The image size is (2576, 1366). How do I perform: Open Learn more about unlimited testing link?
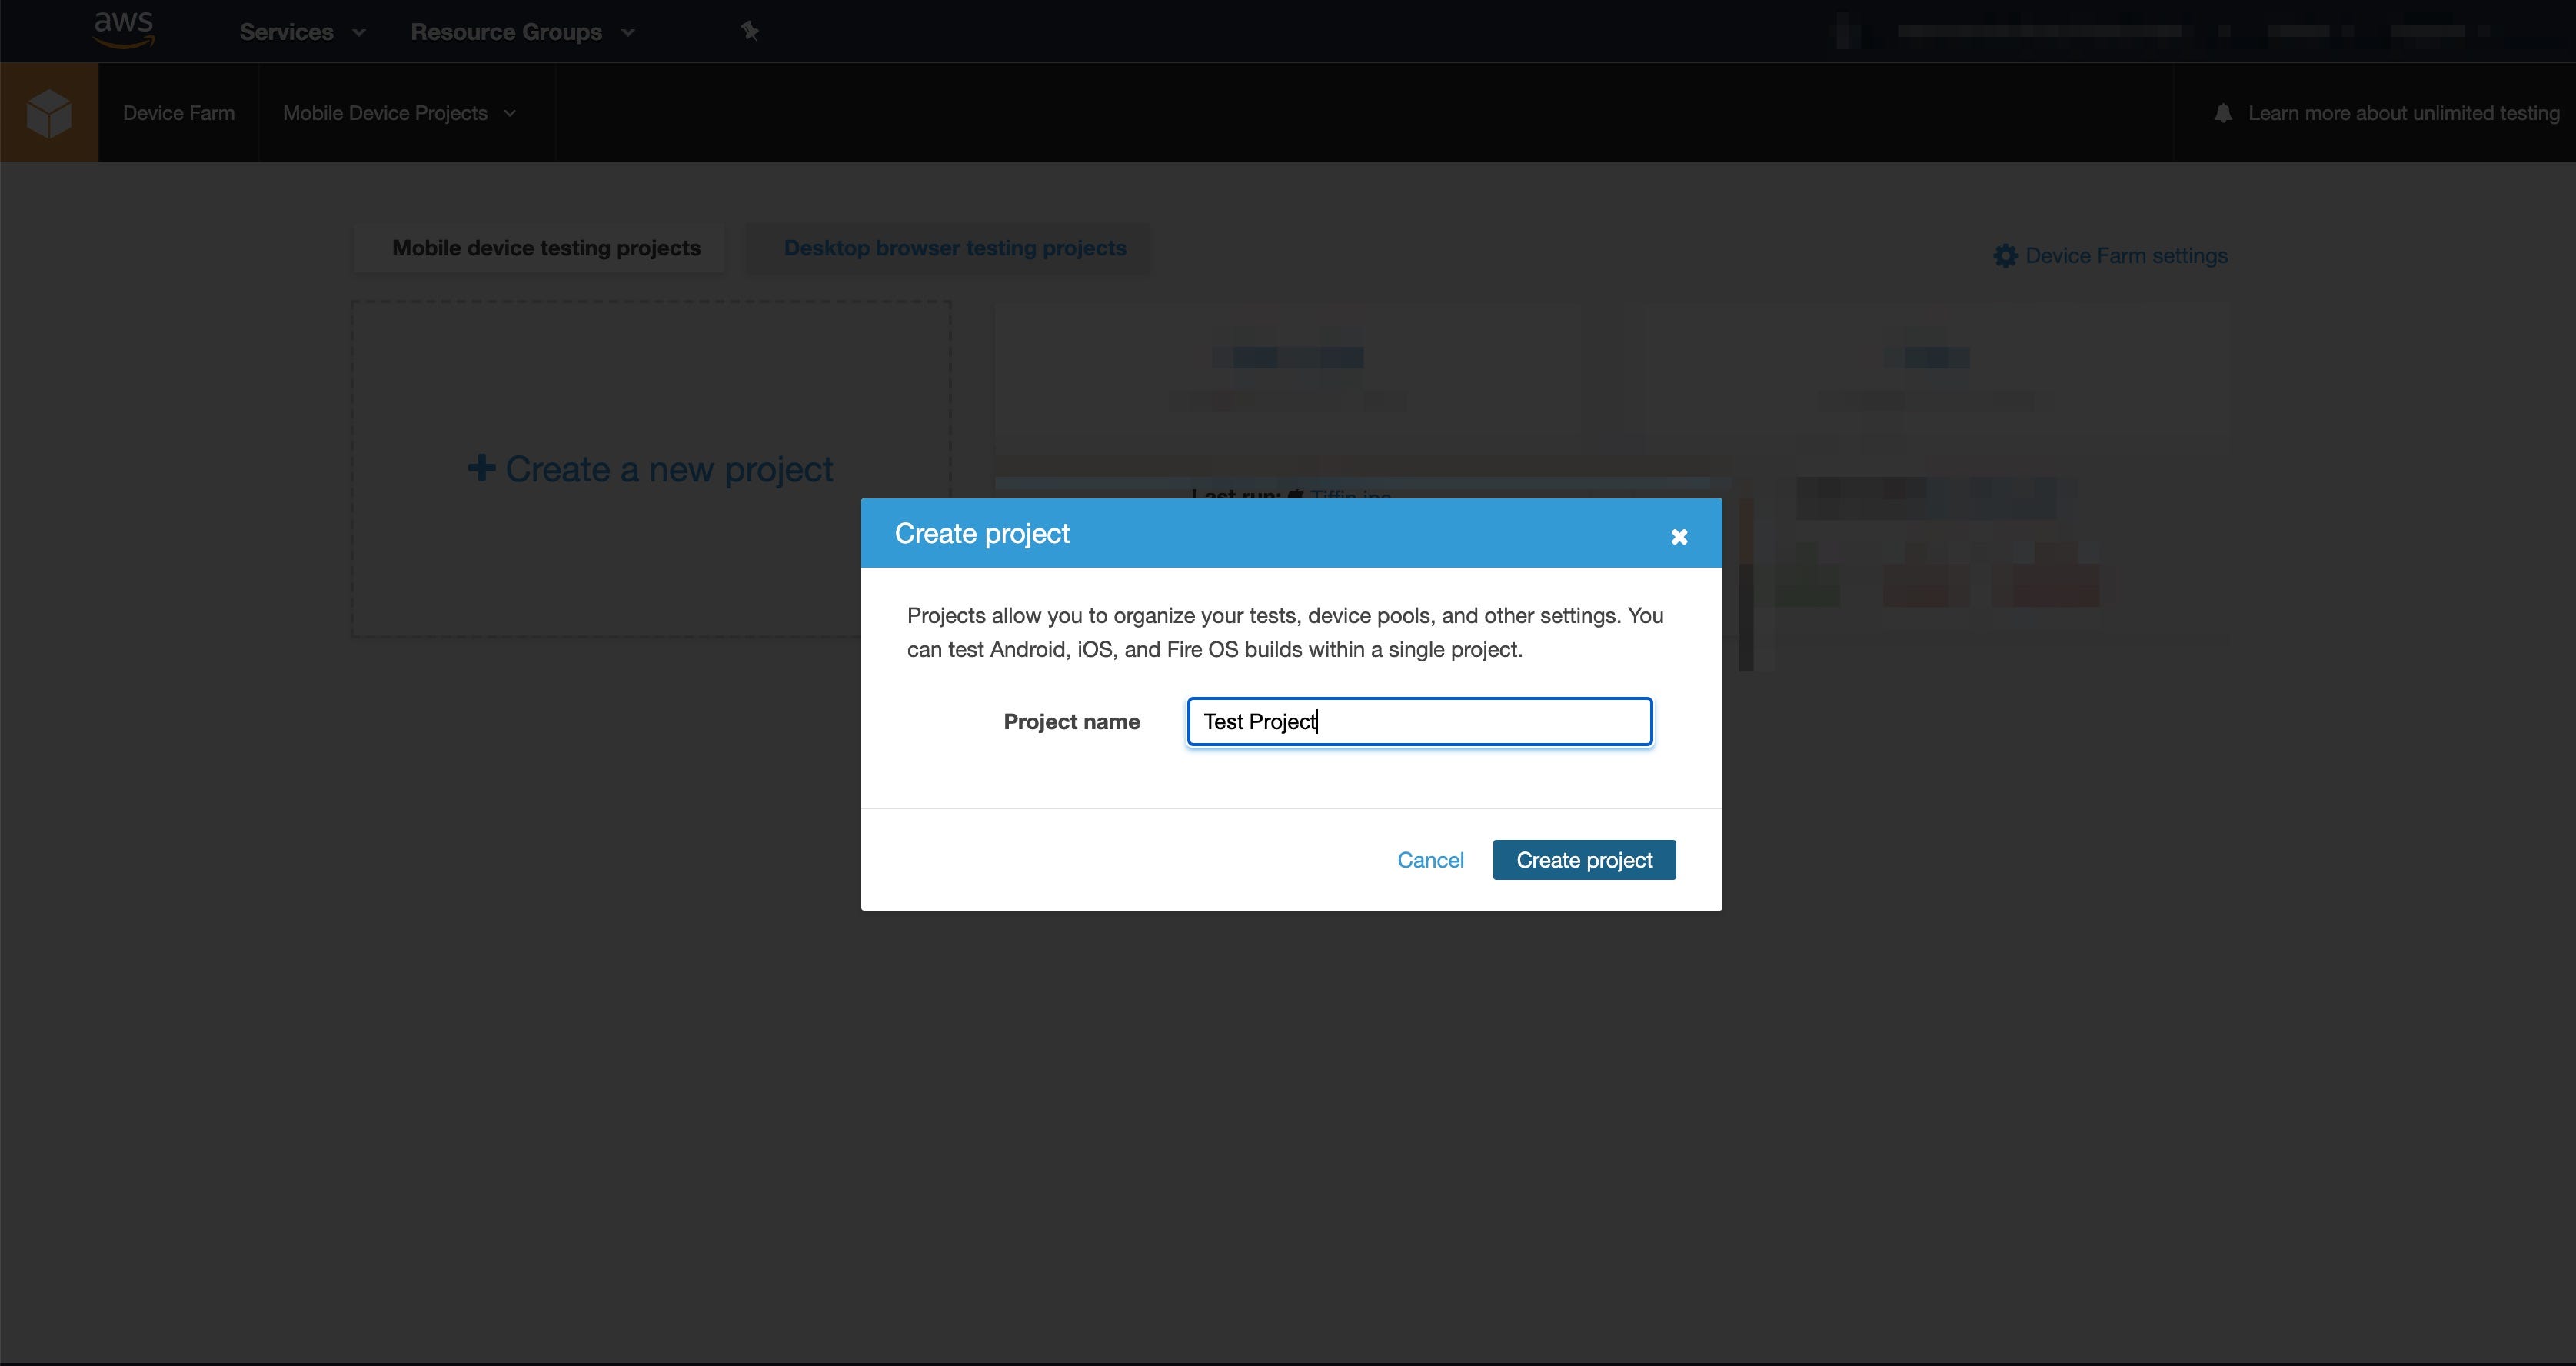(x=2403, y=113)
